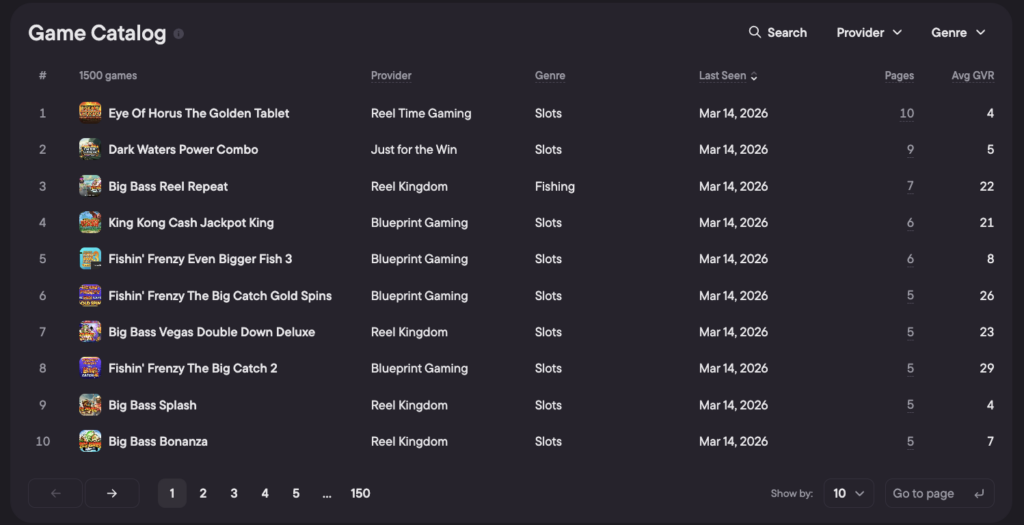Click Pages count 10 for Eye Of Horus

pos(906,113)
